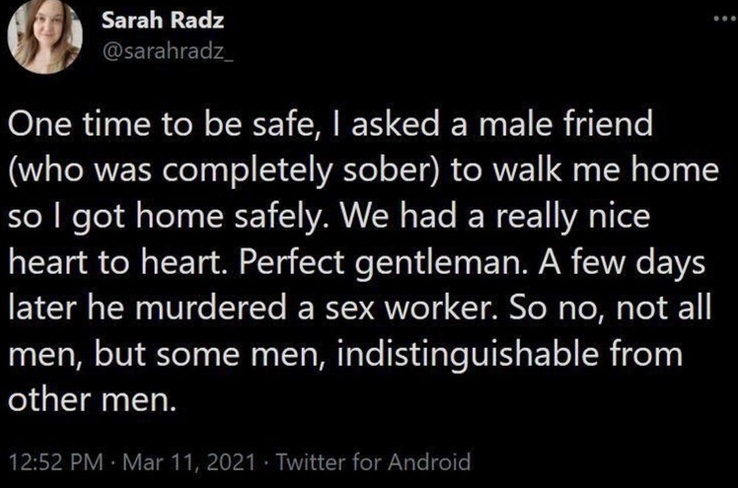The image size is (738, 488).
Task: Open Sarah Radz's profile picture
Action: [x=45, y=37]
